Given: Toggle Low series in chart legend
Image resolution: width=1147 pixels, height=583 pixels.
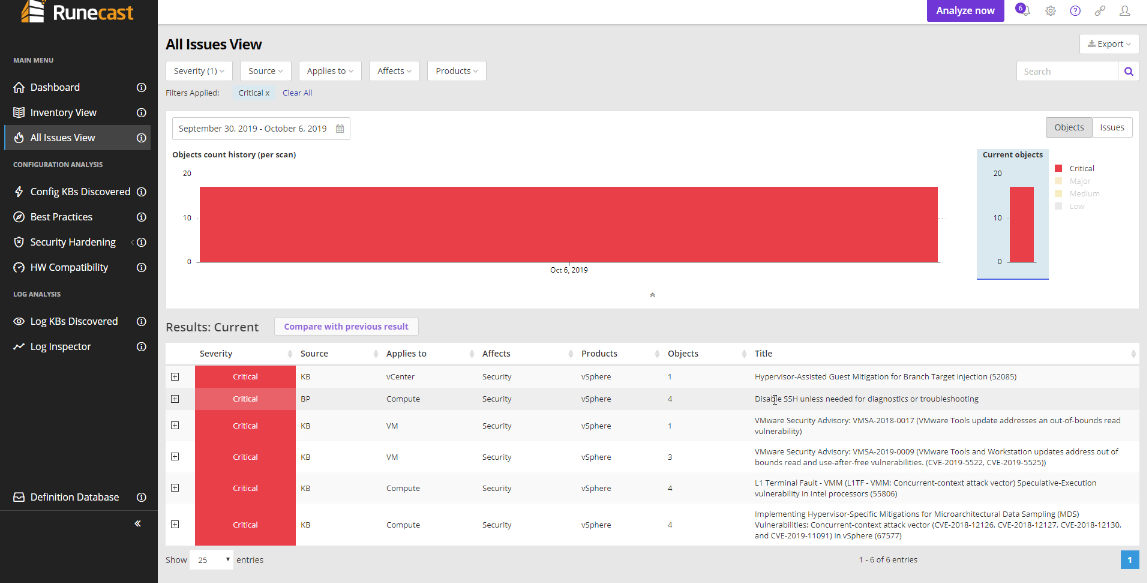Looking at the screenshot, I should [x=1069, y=206].
